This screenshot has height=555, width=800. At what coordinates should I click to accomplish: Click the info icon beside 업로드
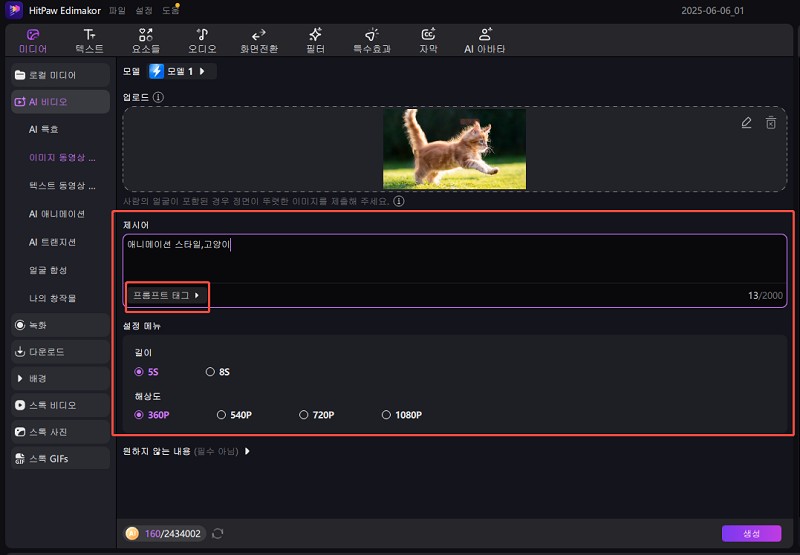coord(159,97)
